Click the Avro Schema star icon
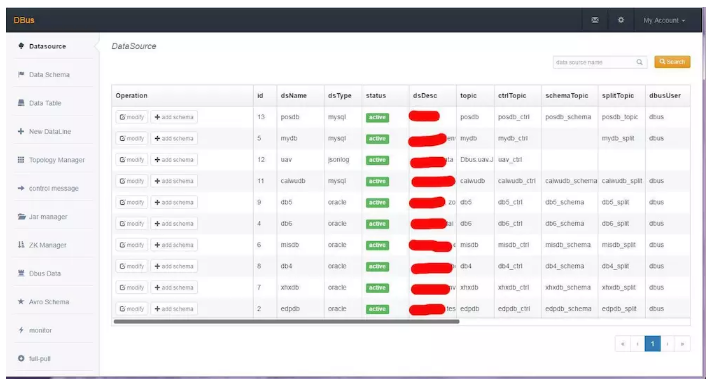716x382 pixels. pyautogui.click(x=21, y=301)
